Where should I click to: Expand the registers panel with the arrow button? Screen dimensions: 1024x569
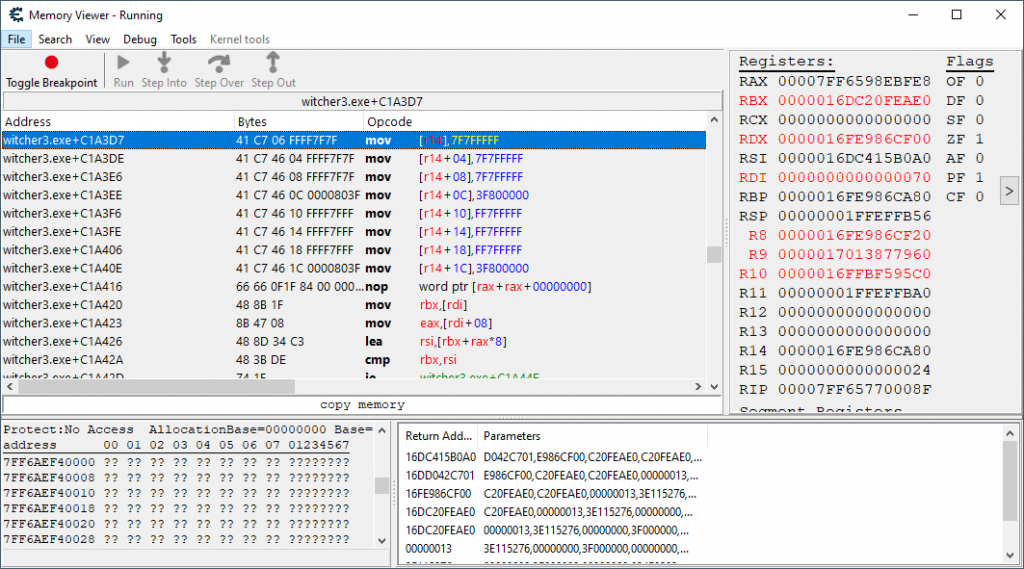click(x=1008, y=189)
